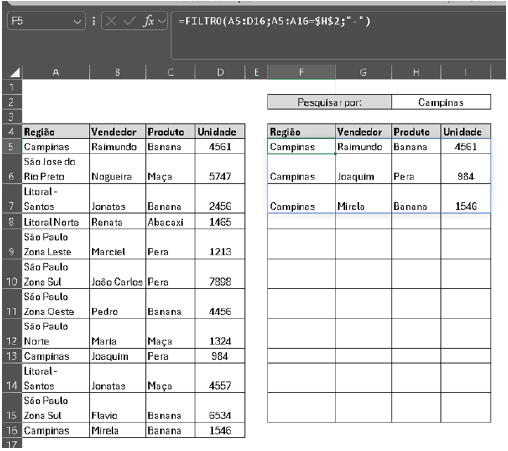
Task: Click the cell containing Litoral Norte
Action: (56, 222)
